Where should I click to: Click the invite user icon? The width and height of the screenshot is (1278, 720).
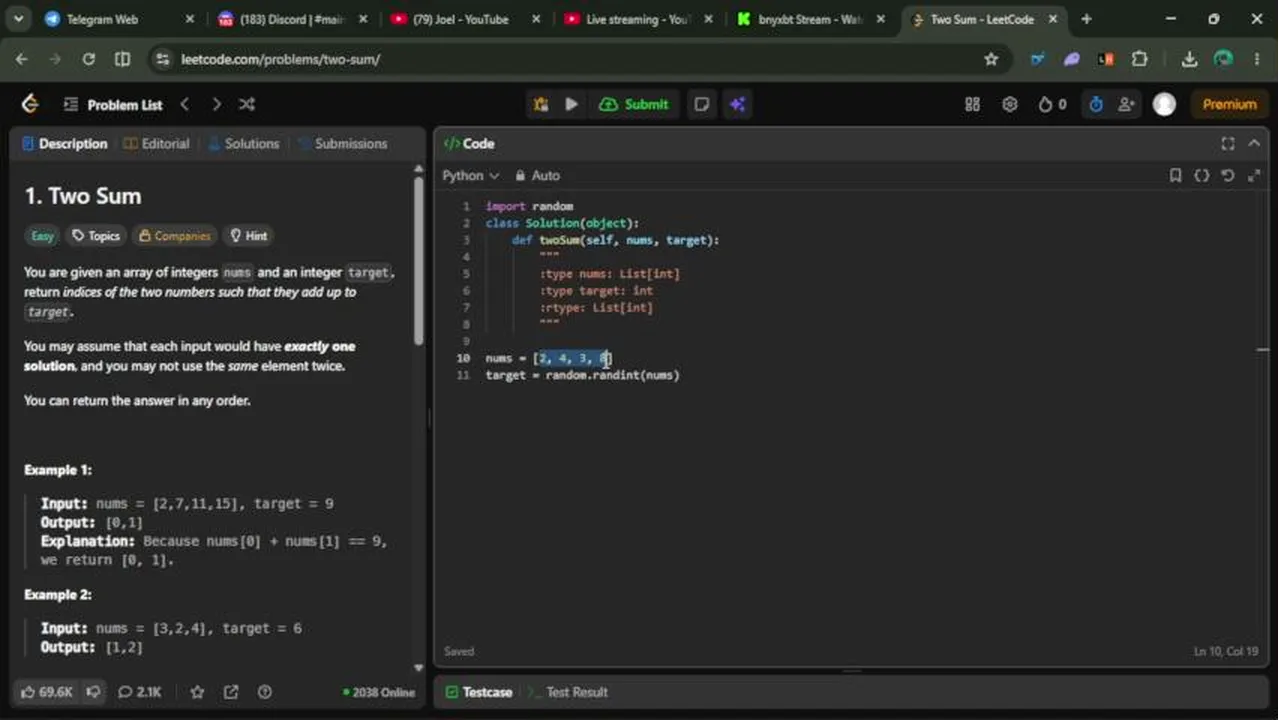[1127, 104]
